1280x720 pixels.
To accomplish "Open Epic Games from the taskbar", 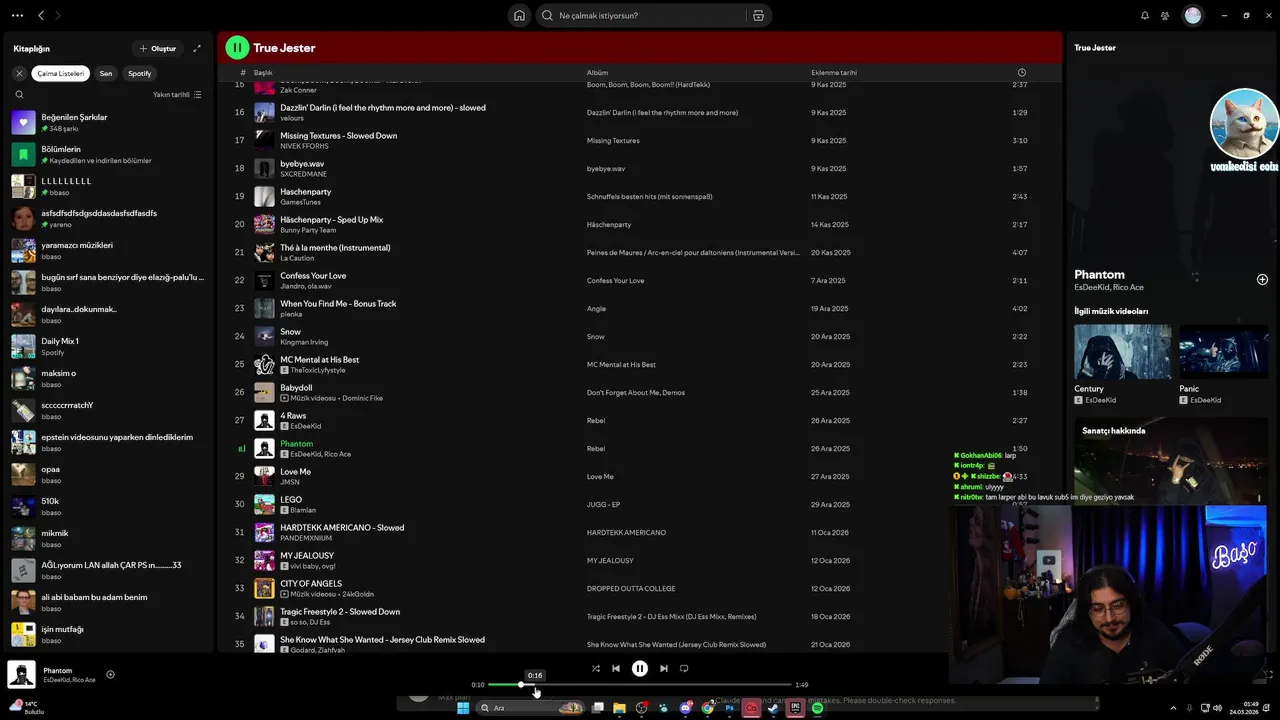I will 795,708.
